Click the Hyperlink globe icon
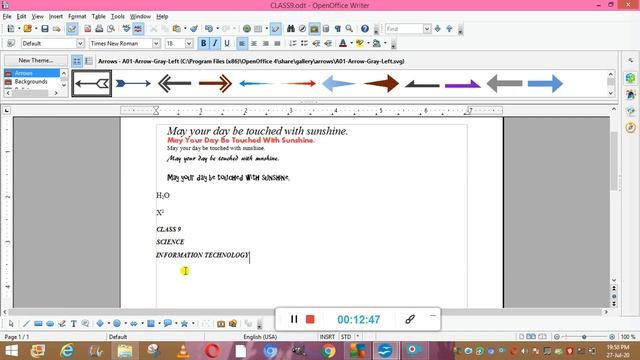Viewport: 640px width, 360px height. pyautogui.click(x=247, y=29)
